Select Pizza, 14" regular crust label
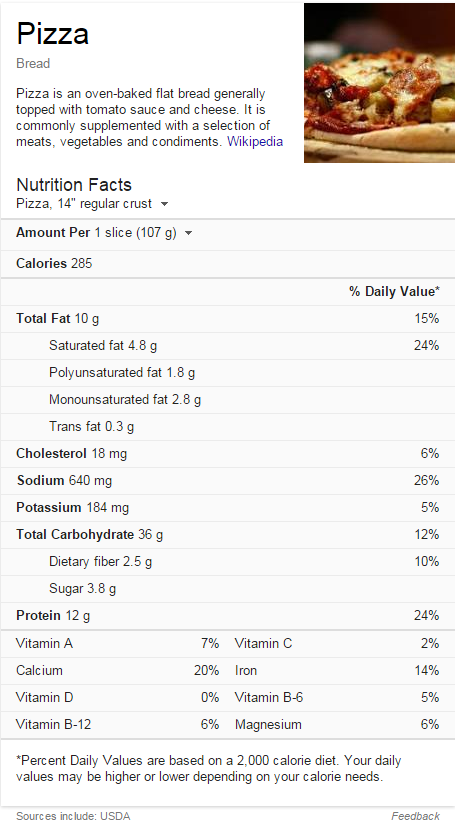The width and height of the screenshot is (455, 832). (84, 204)
